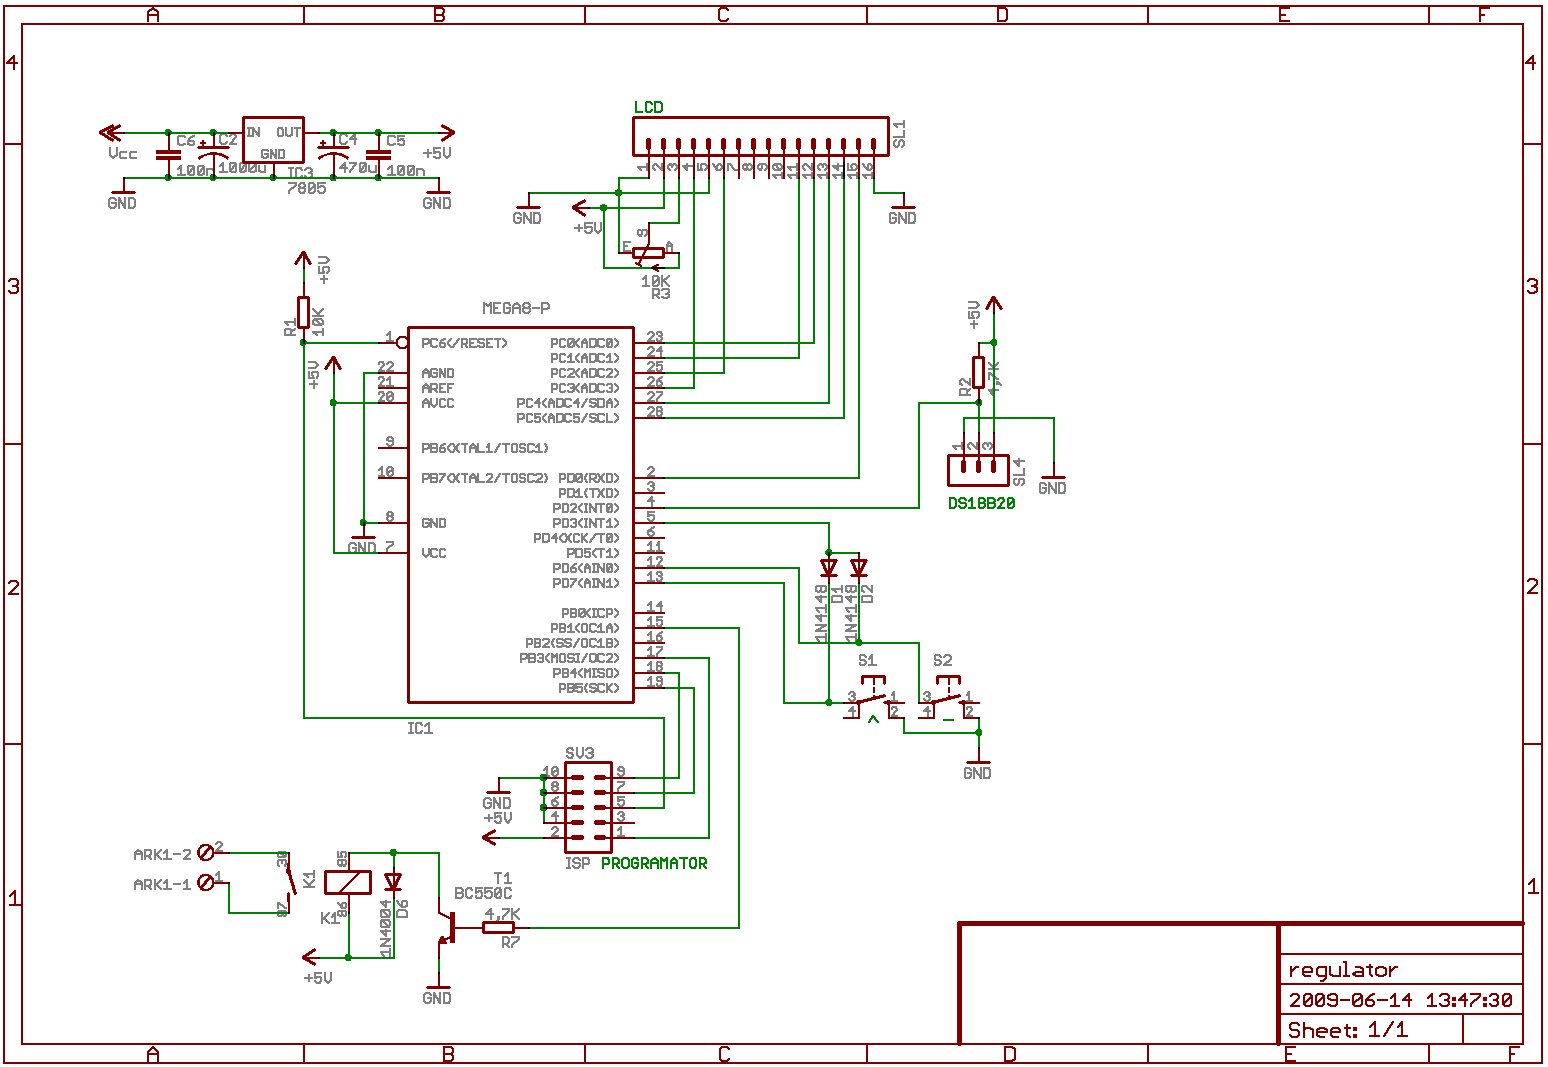Select the PB1(OC1A) pin label
The image size is (1548, 1067).
coord(585,628)
